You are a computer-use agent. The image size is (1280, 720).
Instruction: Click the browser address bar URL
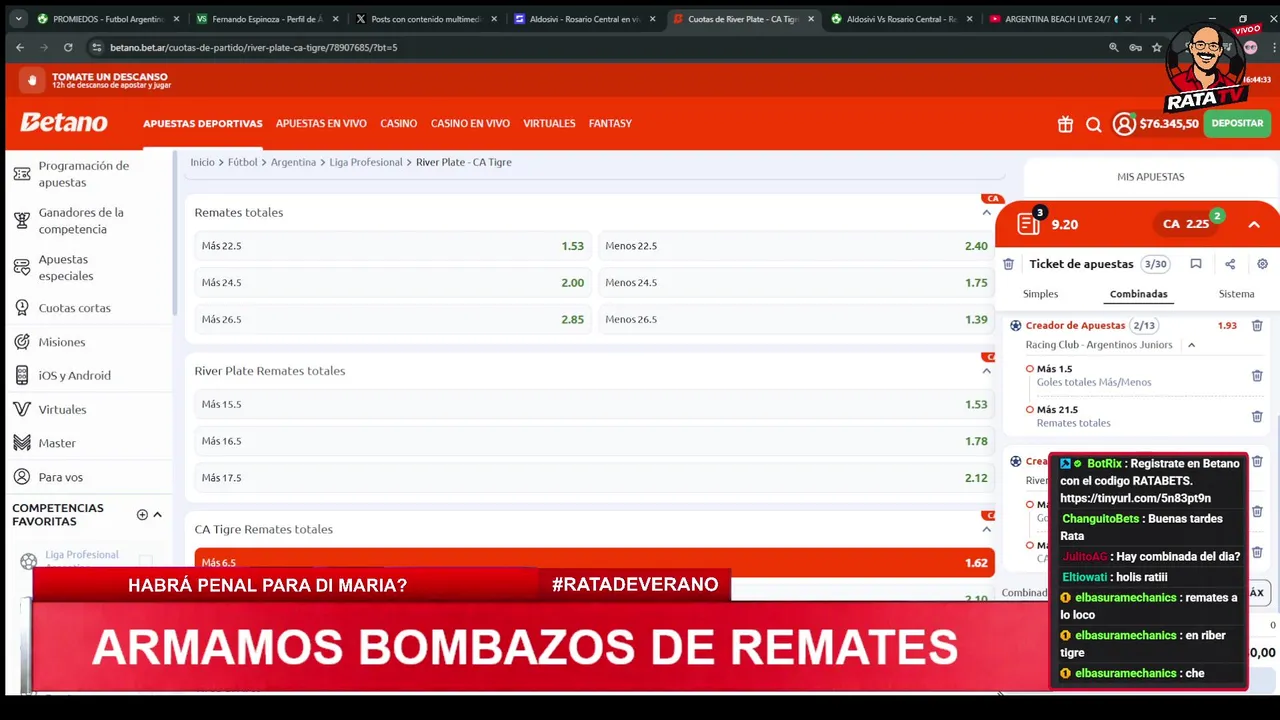click(253, 47)
